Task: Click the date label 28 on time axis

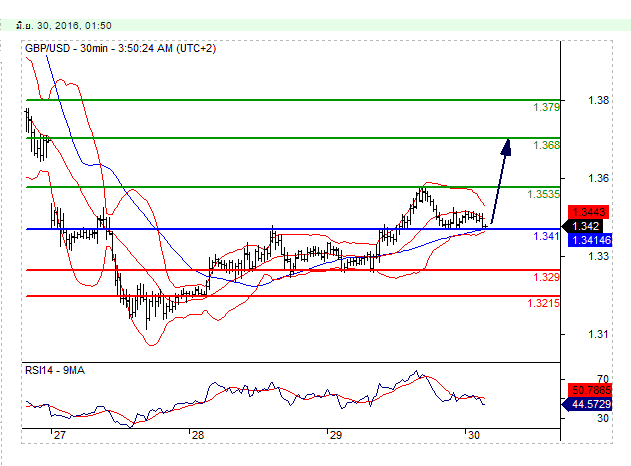Action: click(x=198, y=435)
